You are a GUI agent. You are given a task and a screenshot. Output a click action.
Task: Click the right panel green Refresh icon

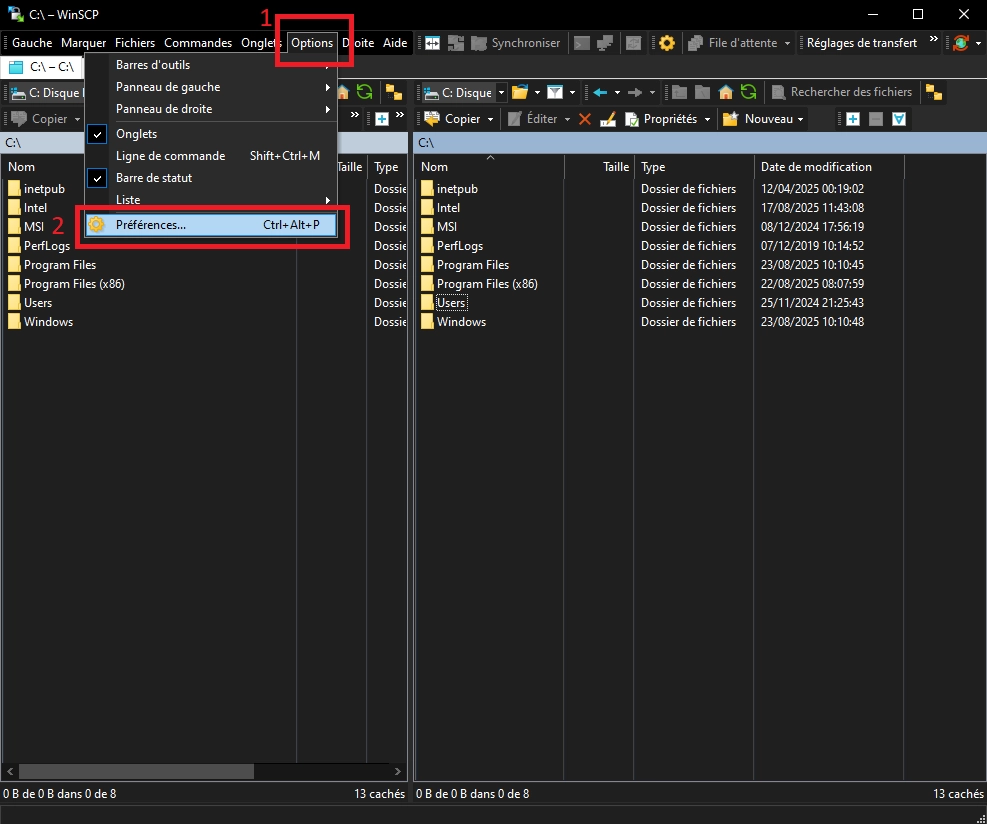coord(748,93)
